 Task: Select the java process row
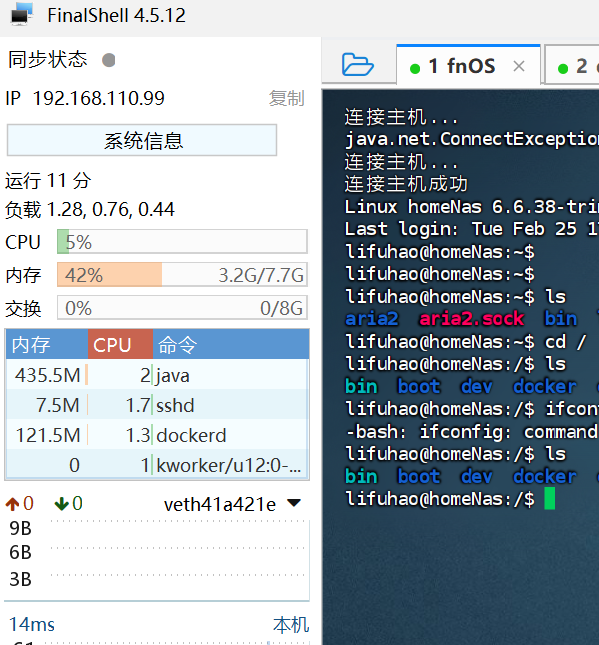pyautogui.click(x=157, y=375)
